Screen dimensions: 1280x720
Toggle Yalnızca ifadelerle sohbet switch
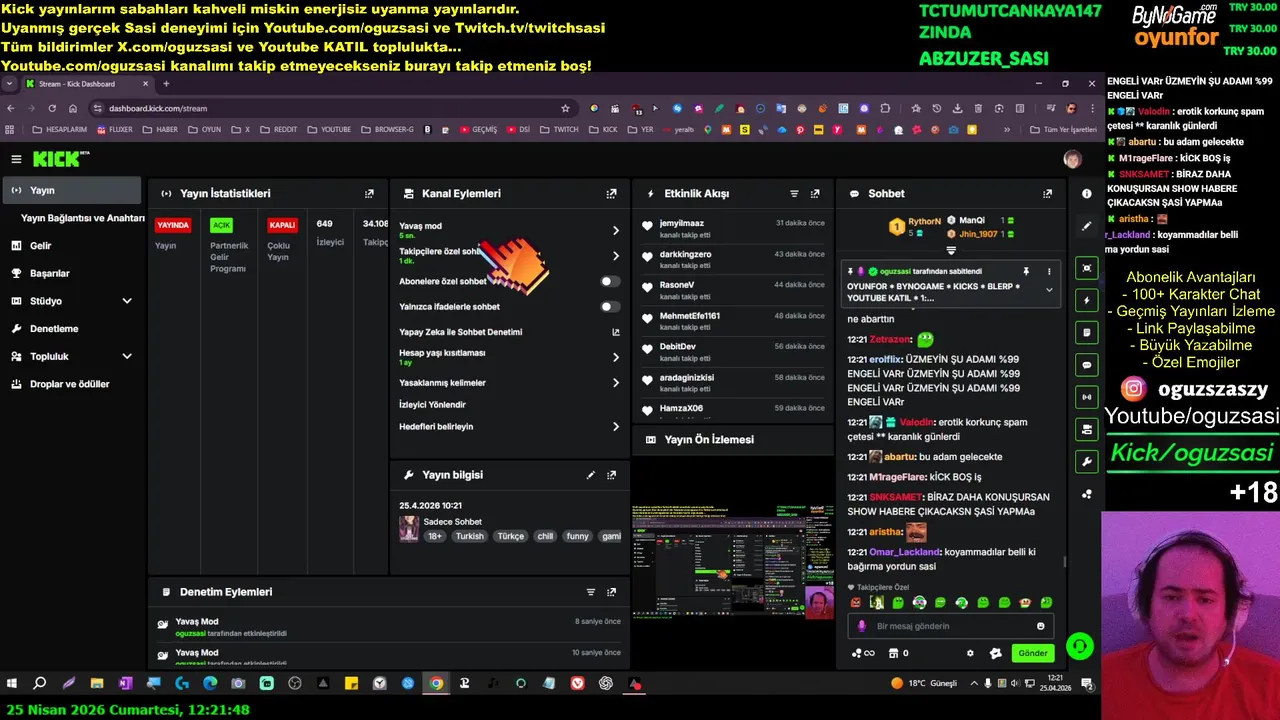pyautogui.click(x=609, y=307)
